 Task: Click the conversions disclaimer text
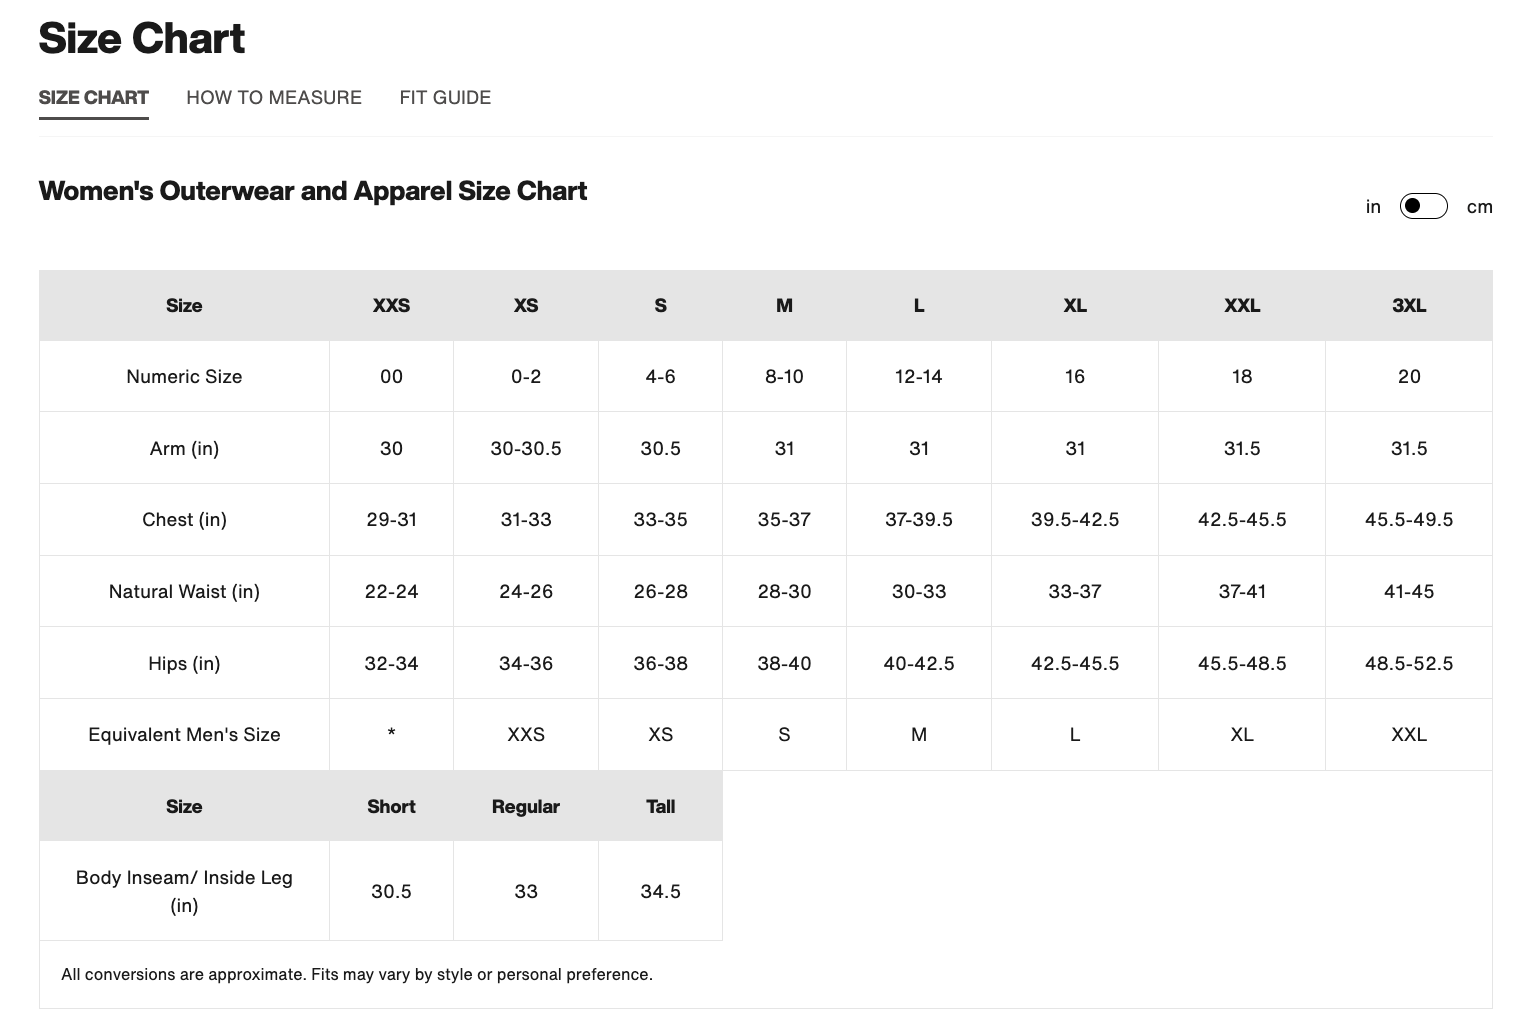pos(356,975)
